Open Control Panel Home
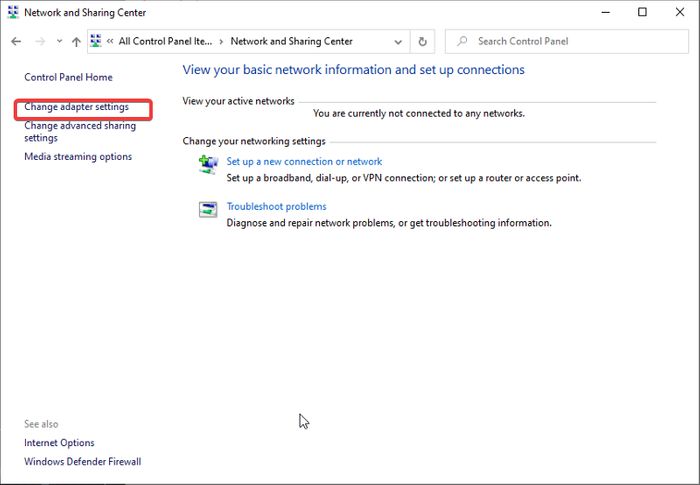Image resolution: width=700 pixels, height=485 pixels. click(68, 77)
